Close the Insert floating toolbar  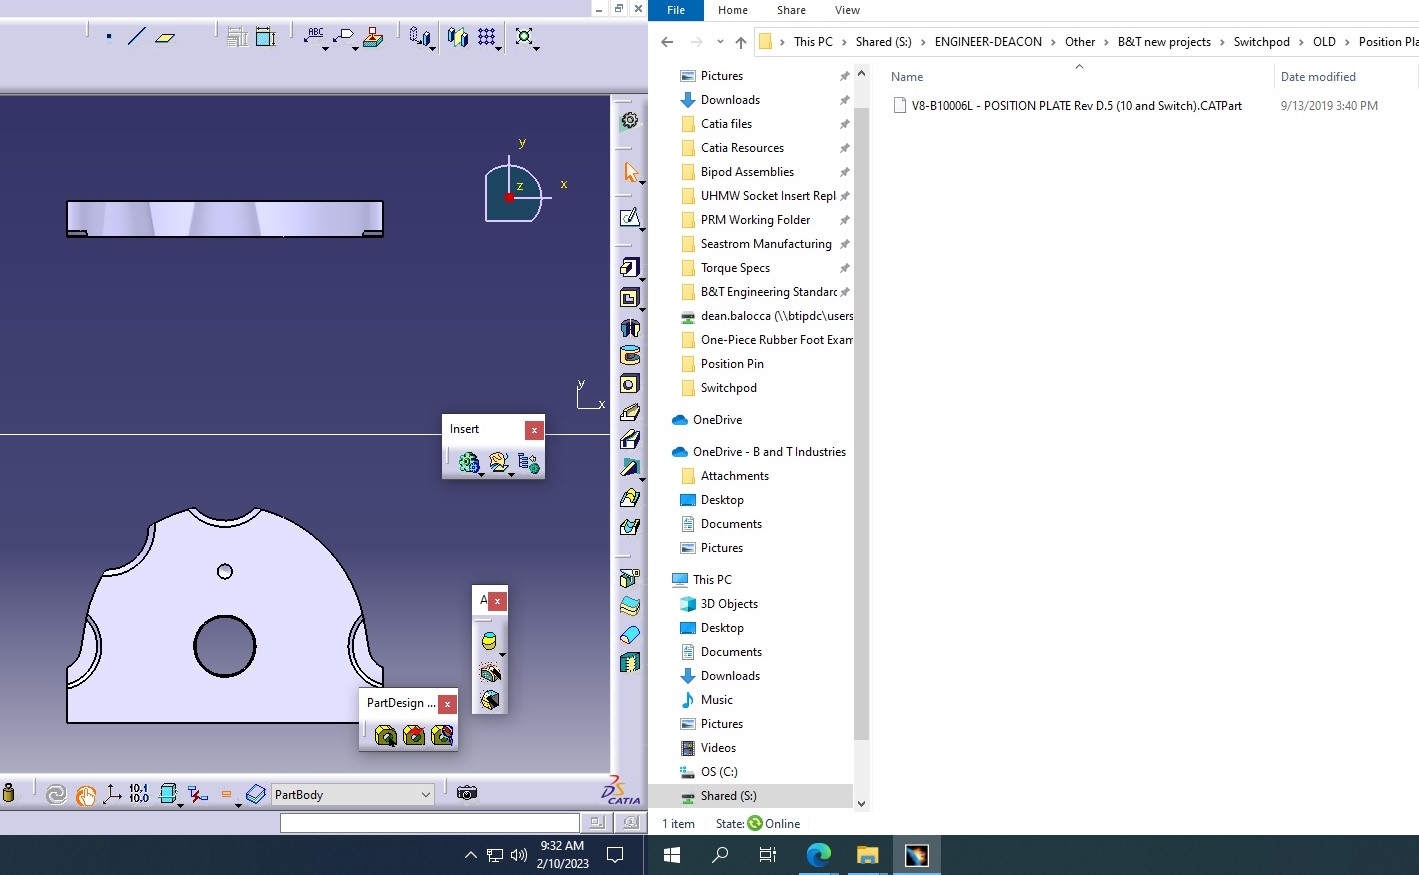pyautogui.click(x=535, y=430)
